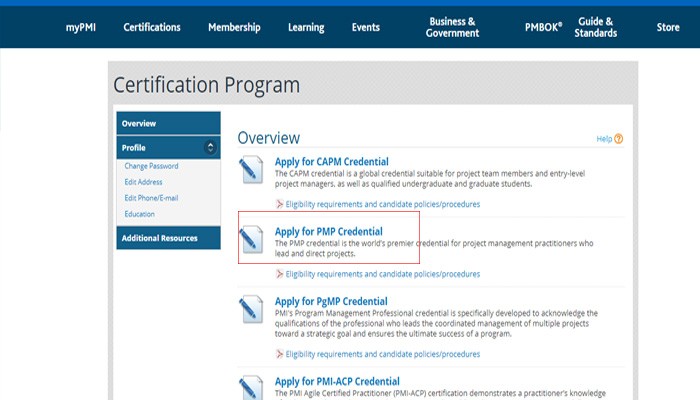The image size is (700, 400).
Task: Open the Certifications navigation menu
Action: tap(154, 27)
